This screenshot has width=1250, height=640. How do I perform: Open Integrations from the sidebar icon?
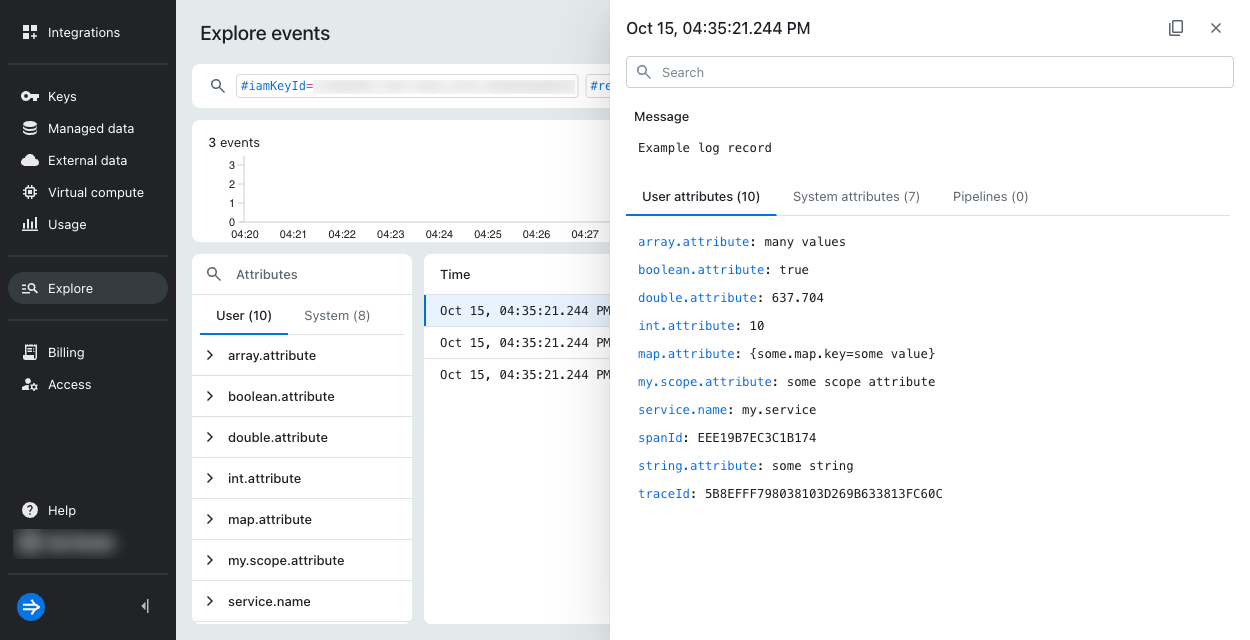pyautogui.click(x=30, y=33)
